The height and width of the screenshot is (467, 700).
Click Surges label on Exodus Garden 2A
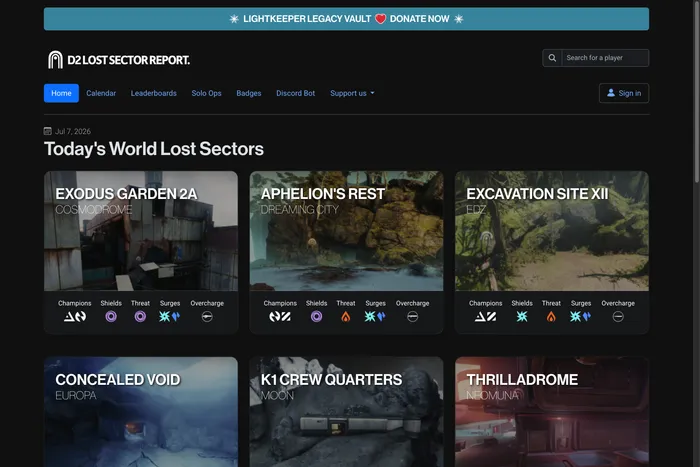point(170,303)
